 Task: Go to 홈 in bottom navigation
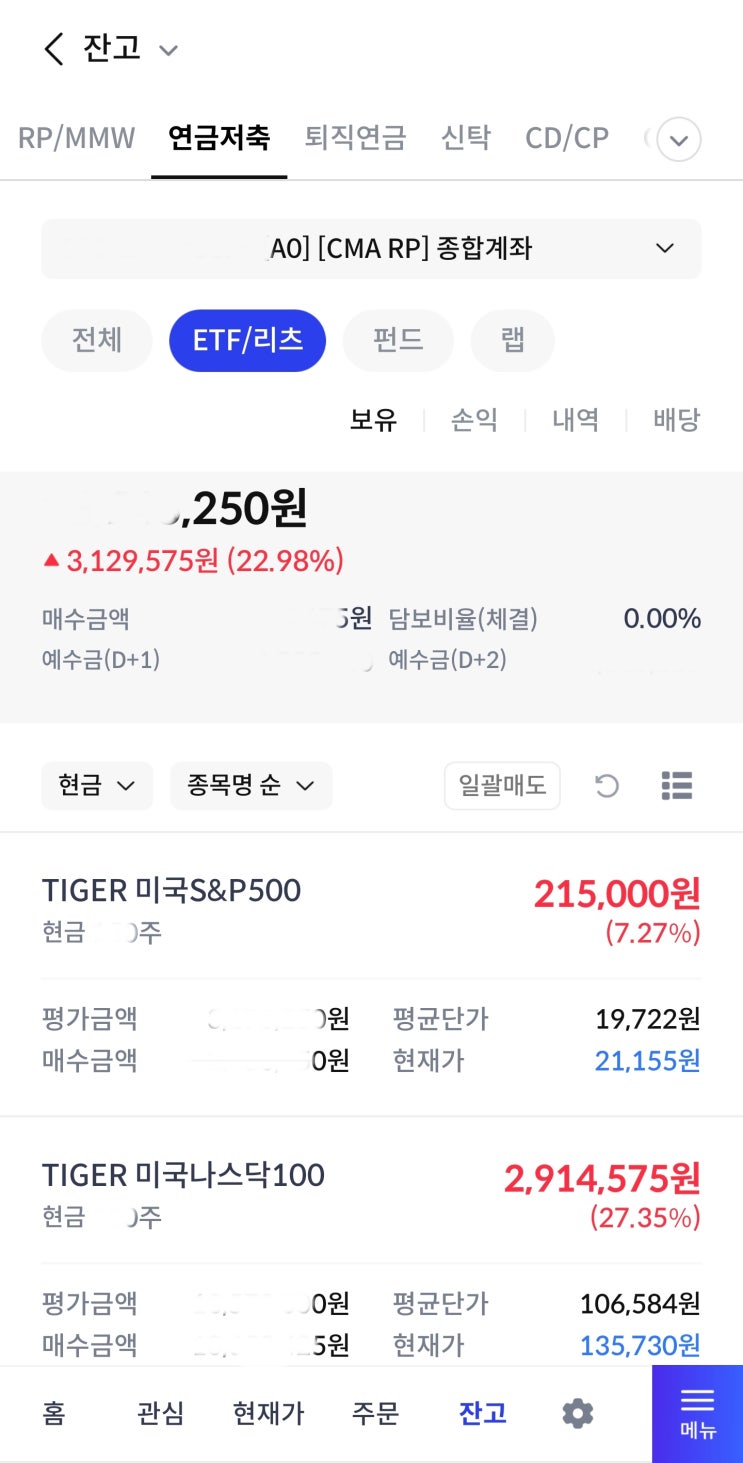[x=54, y=1413]
